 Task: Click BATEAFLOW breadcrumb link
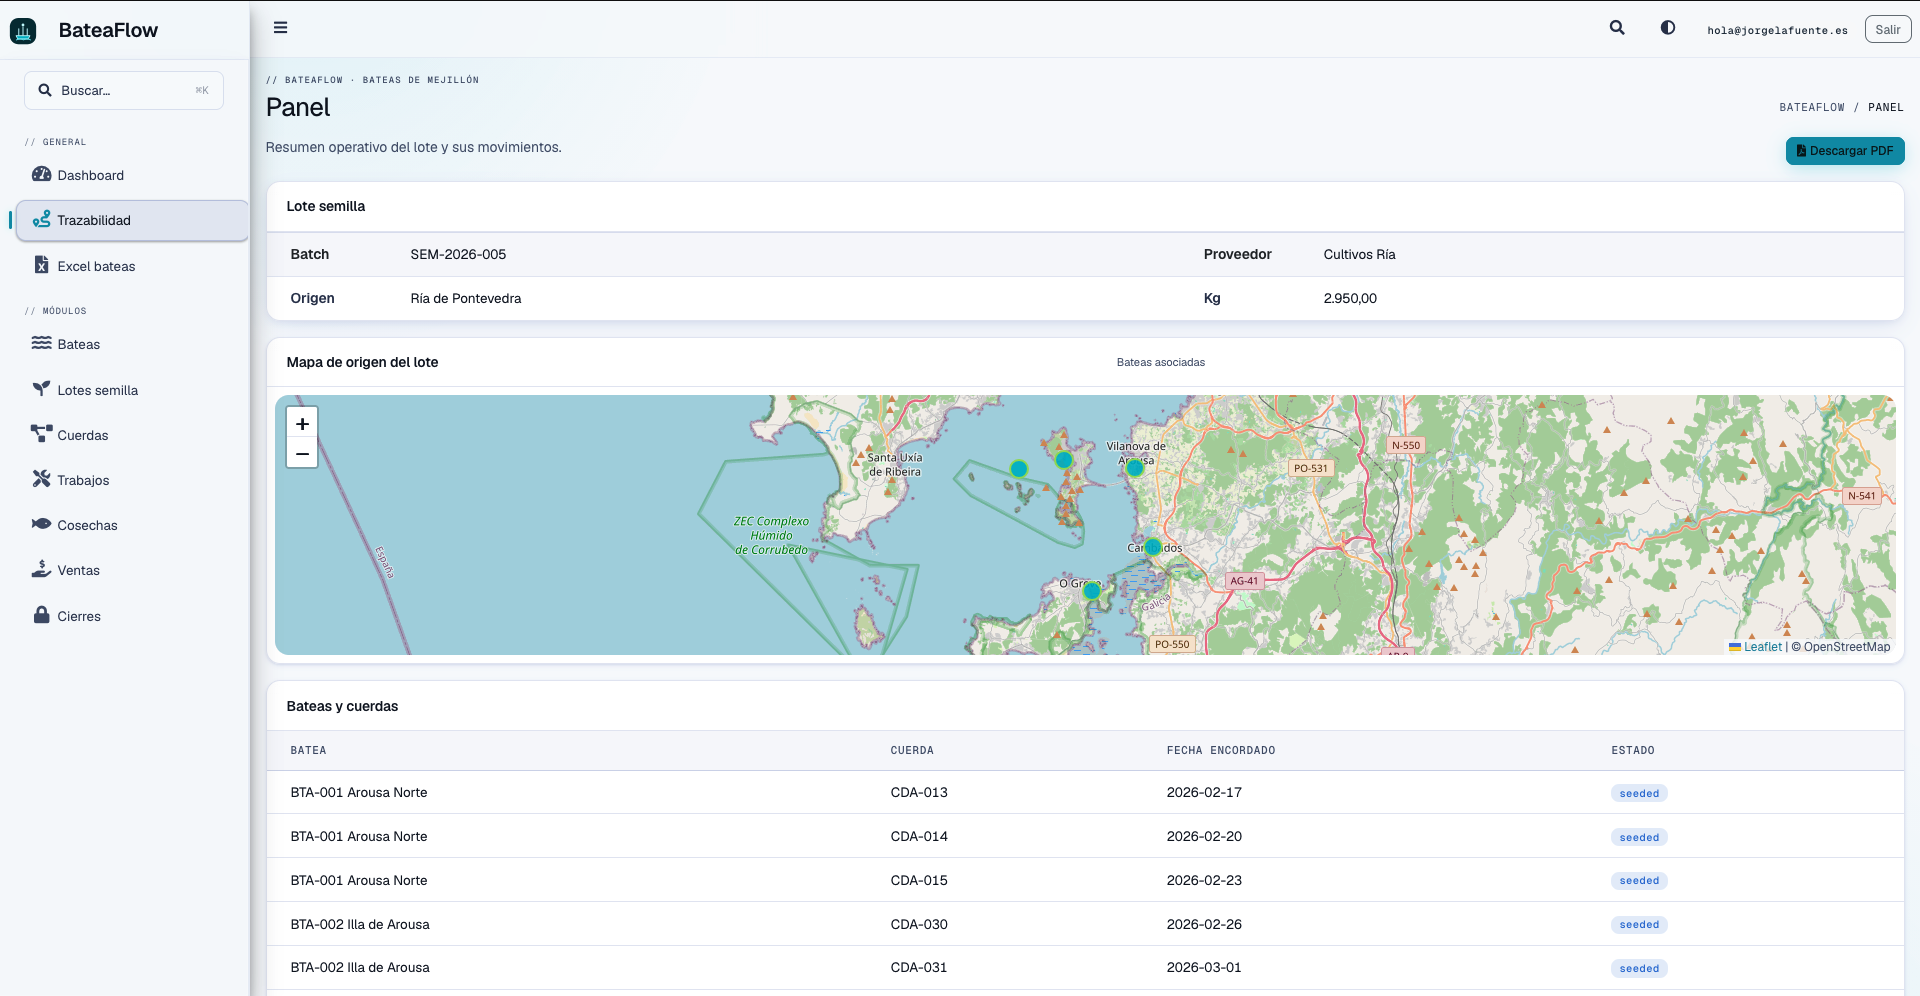pos(1811,107)
